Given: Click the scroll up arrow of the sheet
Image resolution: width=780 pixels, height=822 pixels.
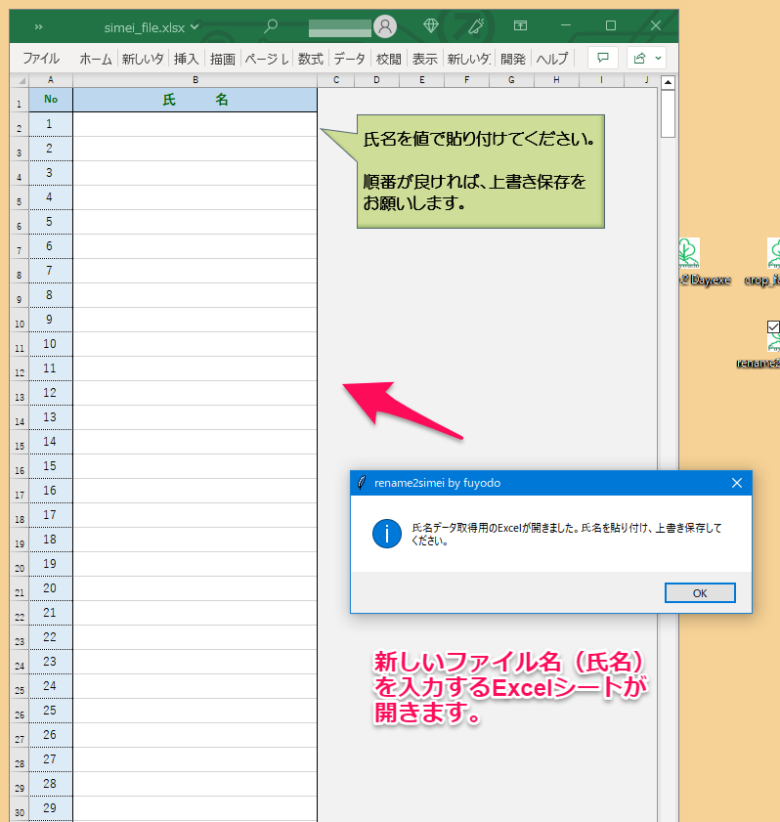Looking at the screenshot, I should [668, 82].
